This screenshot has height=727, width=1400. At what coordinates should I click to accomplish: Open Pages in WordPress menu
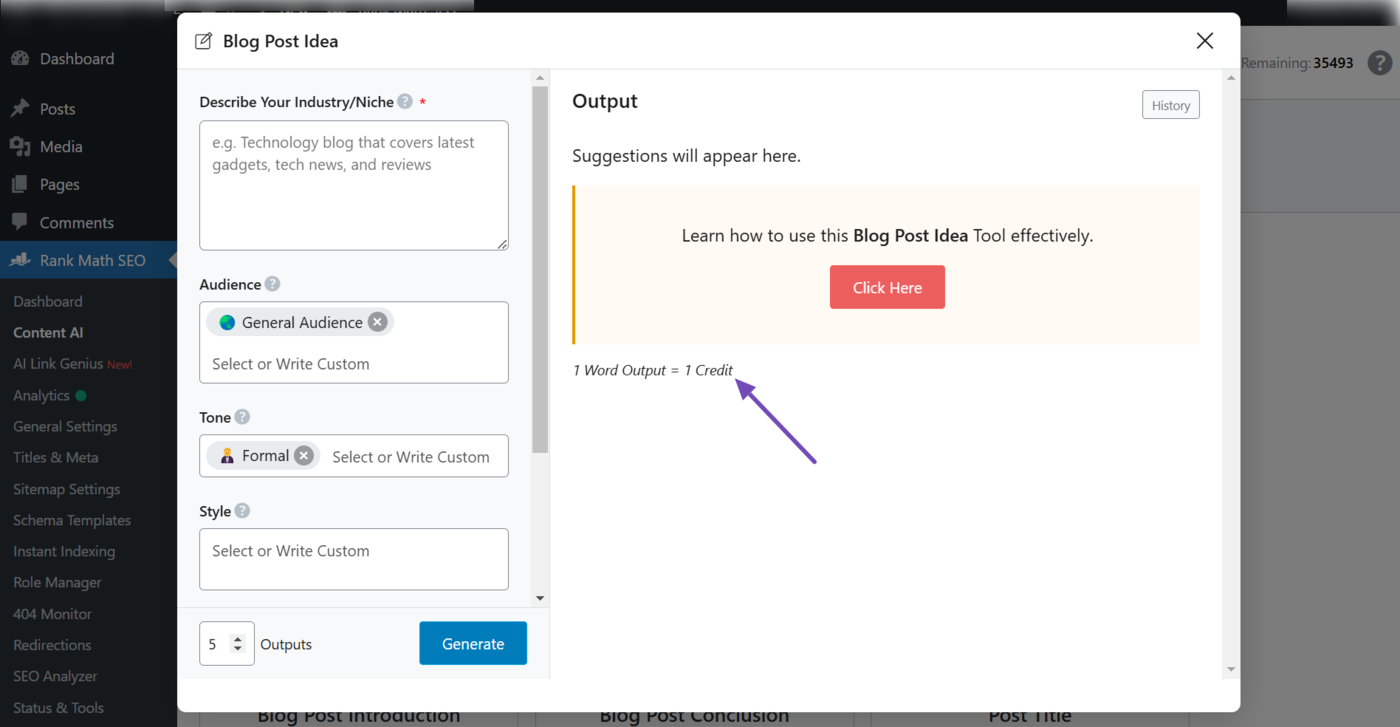59,185
